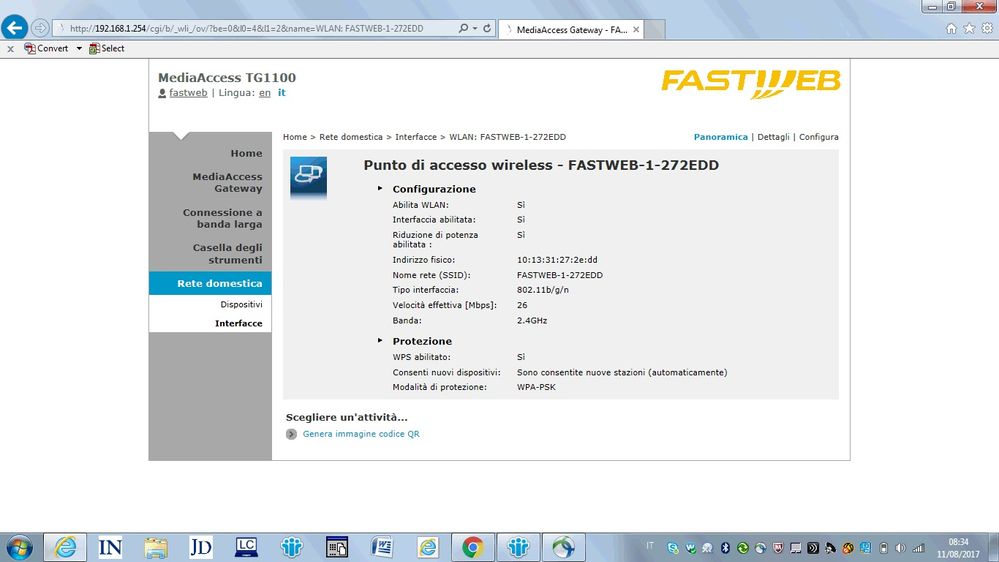
Task: Click the wireless access point icon
Action: click(308, 177)
